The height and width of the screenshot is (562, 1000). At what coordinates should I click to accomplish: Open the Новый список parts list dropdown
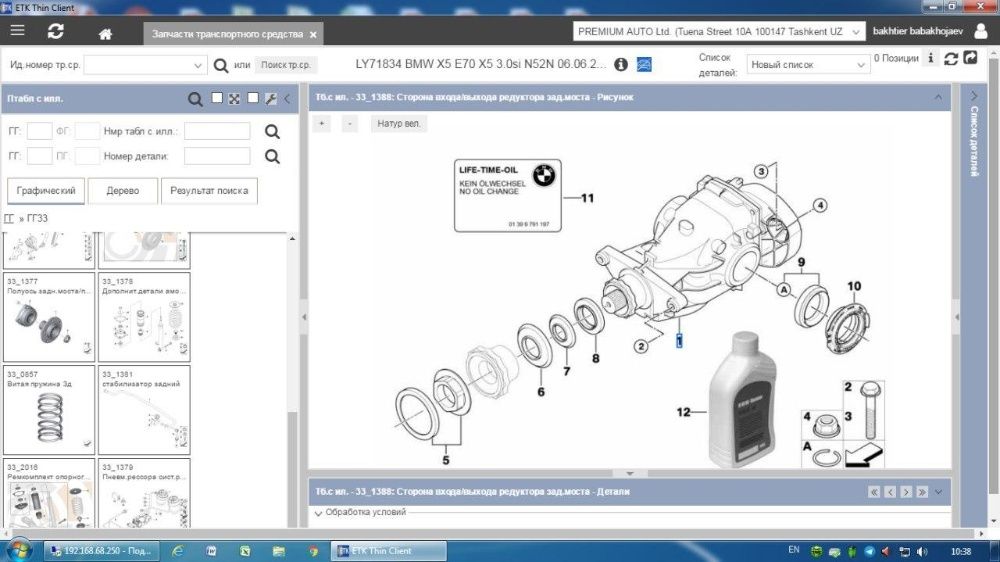(x=807, y=65)
